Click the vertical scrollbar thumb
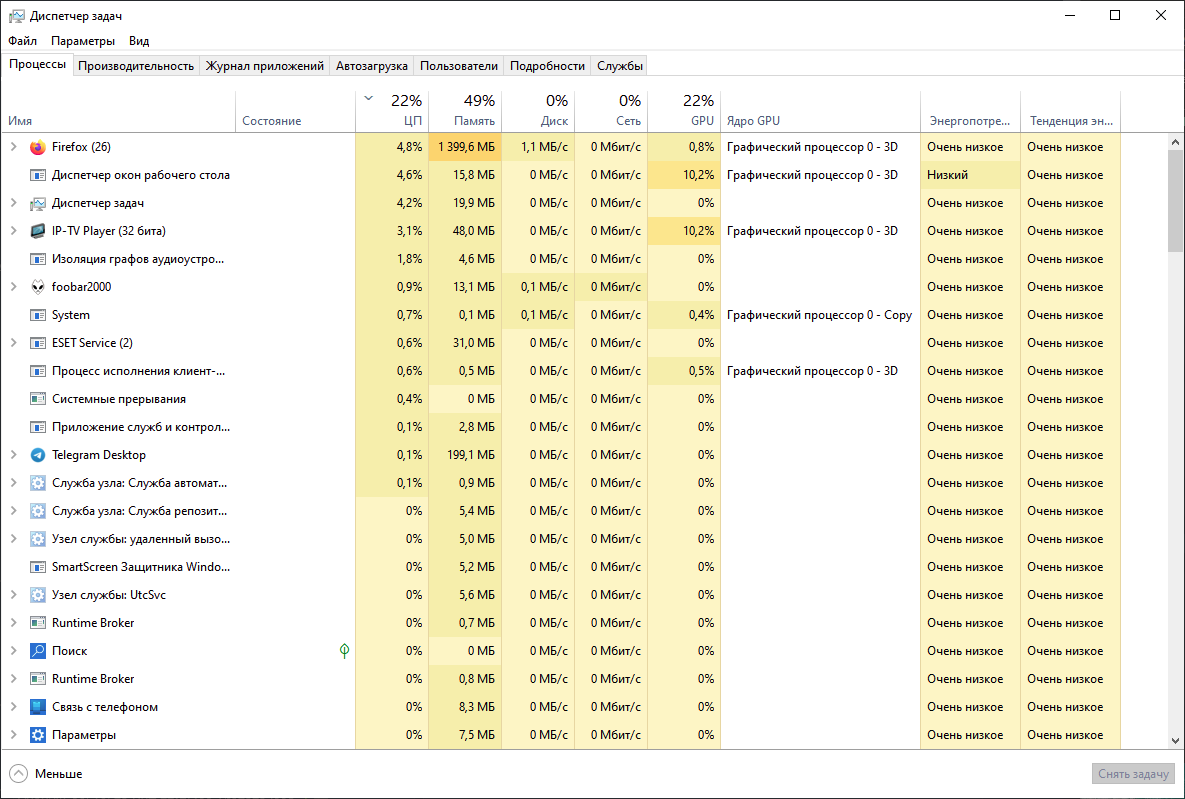The width and height of the screenshot is (1185, 799). [1175, 200]
